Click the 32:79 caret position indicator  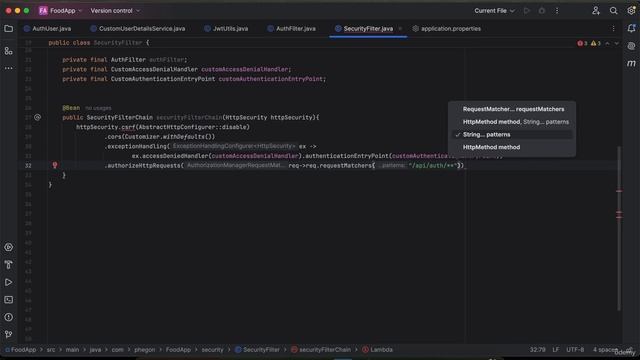coord(538,350)
